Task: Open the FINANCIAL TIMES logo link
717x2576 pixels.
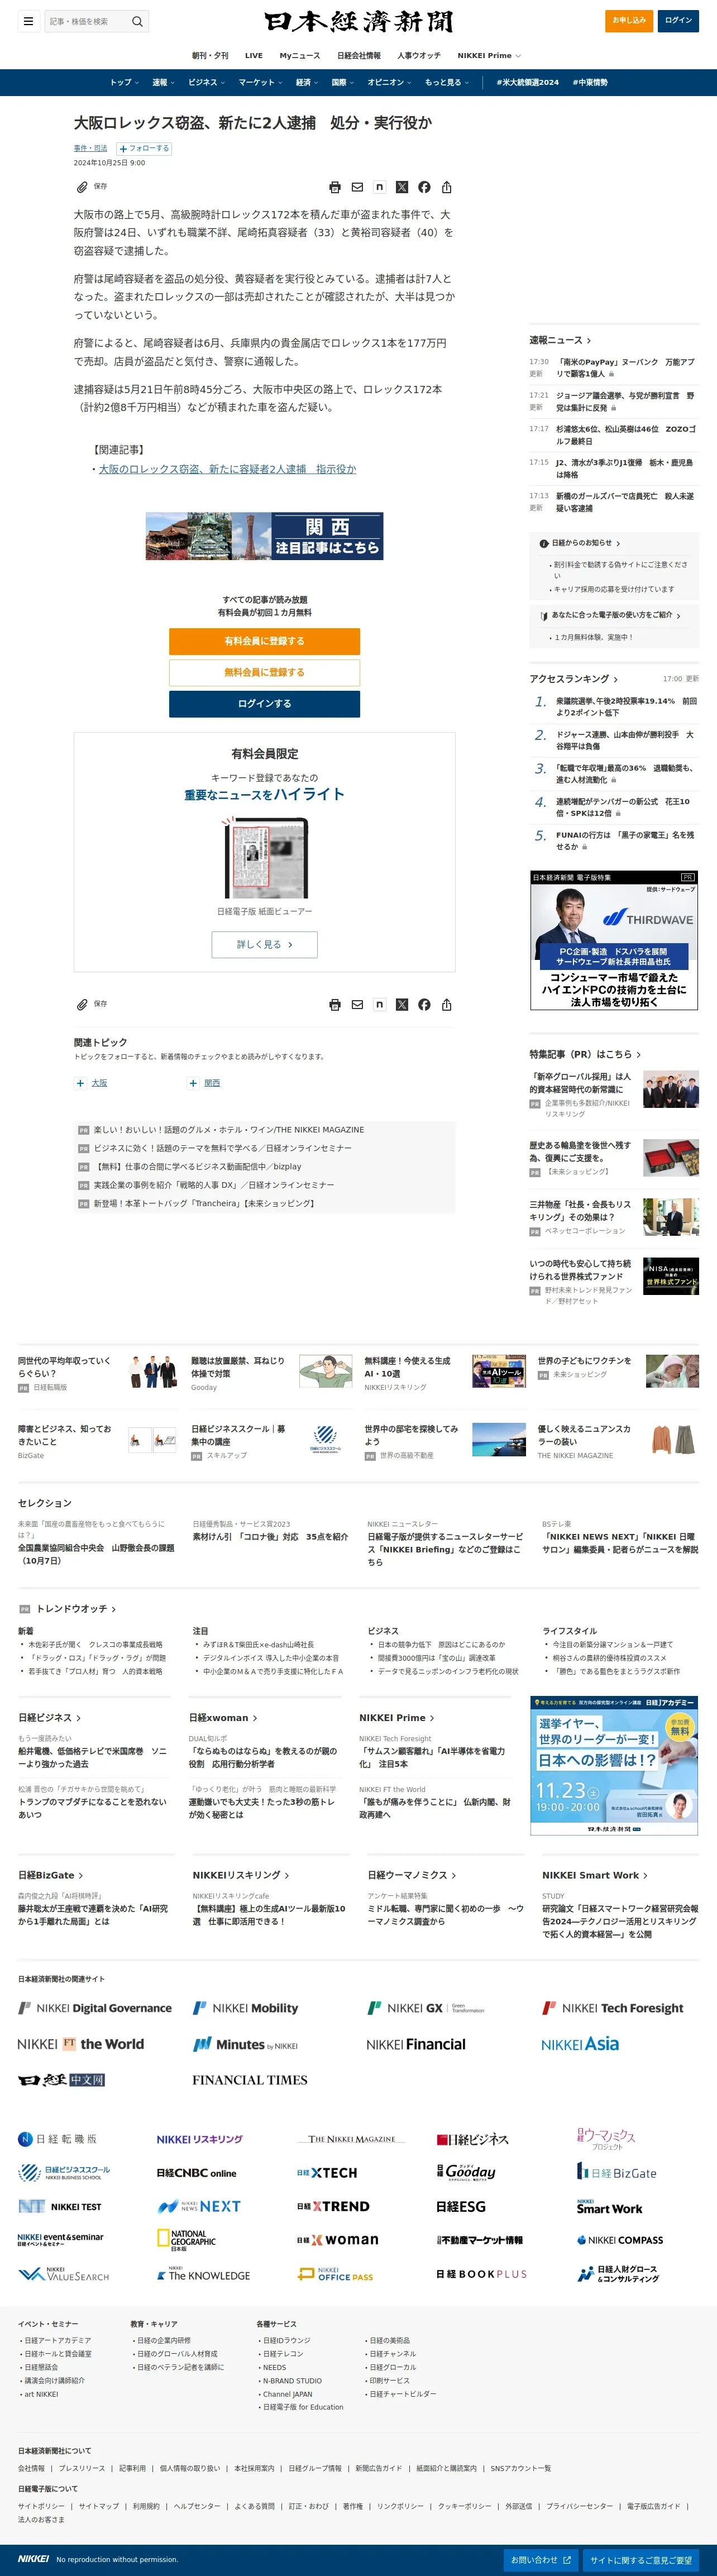Action: click(250, 2080)
